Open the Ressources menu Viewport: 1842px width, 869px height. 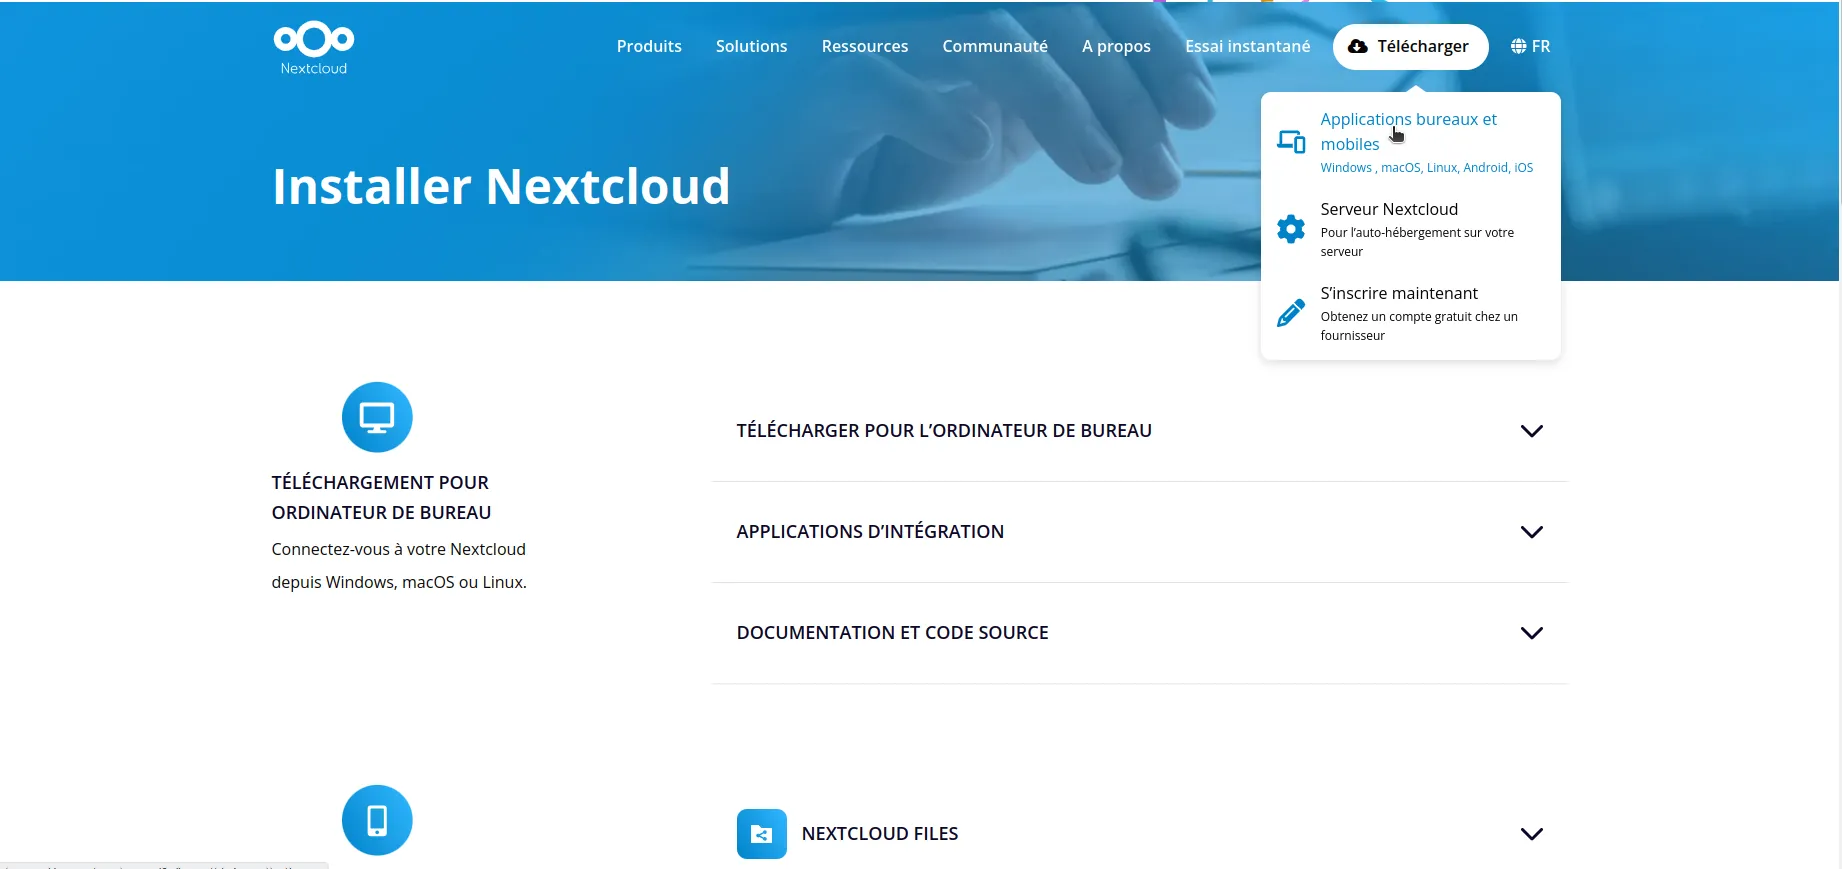(865, 46)
